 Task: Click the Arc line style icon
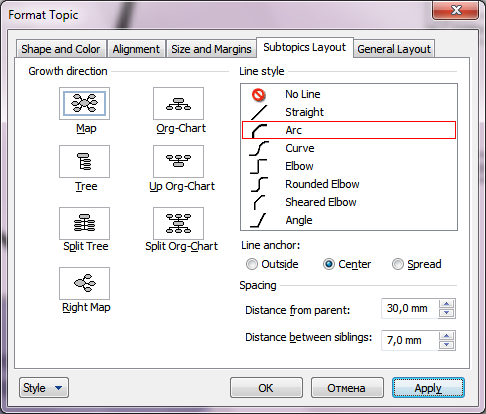(259, 130)
